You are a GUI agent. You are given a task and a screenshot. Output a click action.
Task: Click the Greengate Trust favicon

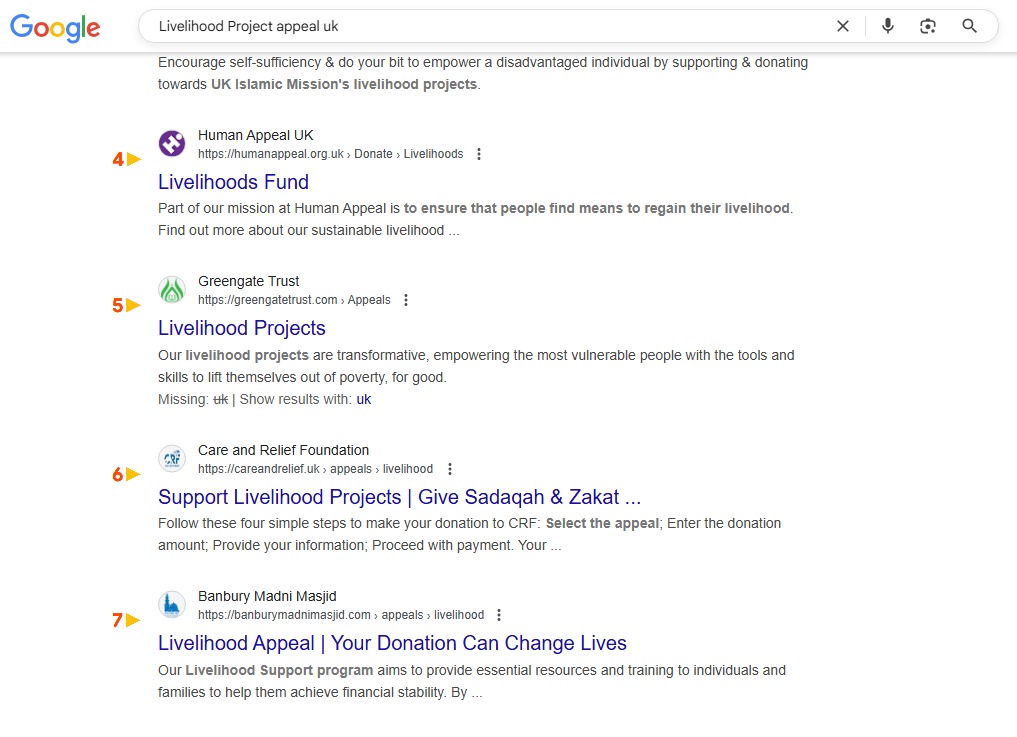172,290
